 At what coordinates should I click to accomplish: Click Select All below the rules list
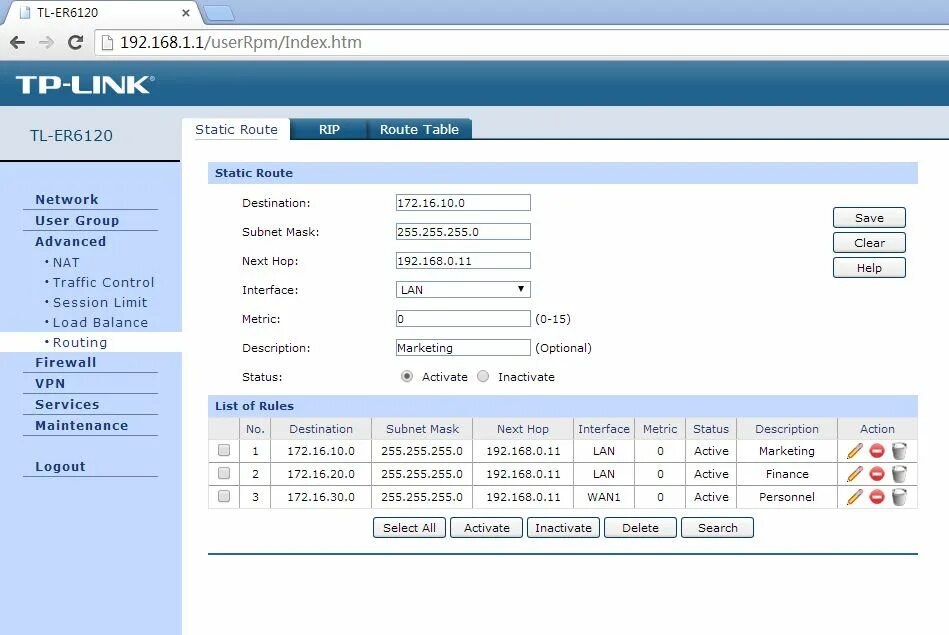coord(408,527)
